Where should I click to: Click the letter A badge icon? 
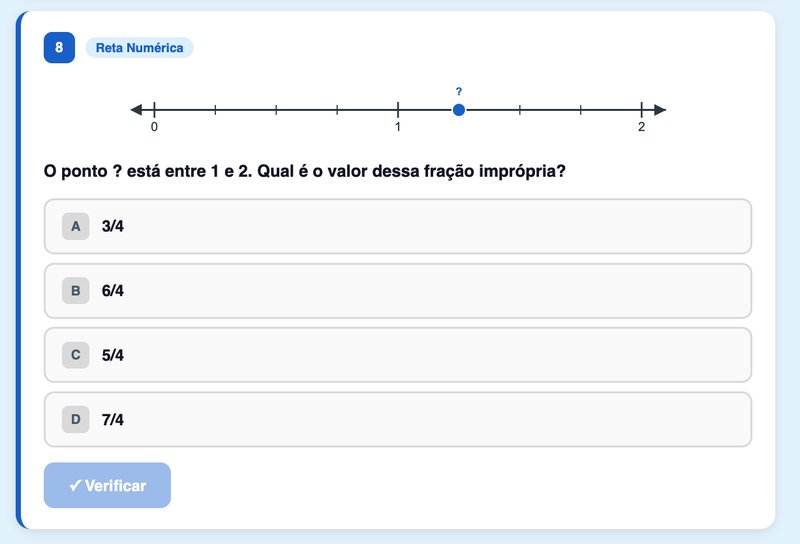[76, 226]
